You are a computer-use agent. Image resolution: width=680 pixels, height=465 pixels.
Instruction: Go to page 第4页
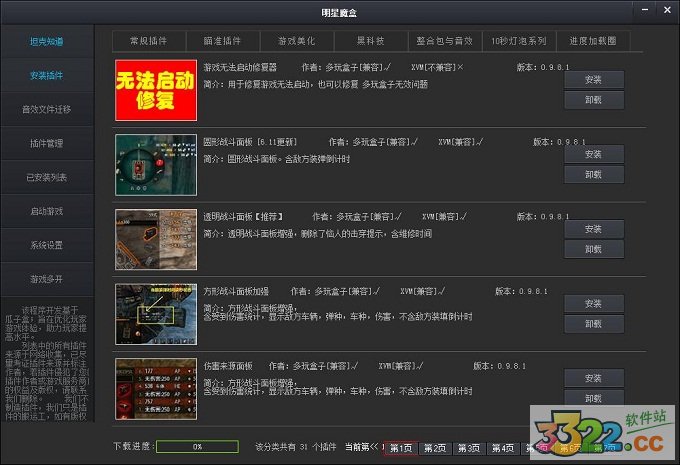[503, 448]
